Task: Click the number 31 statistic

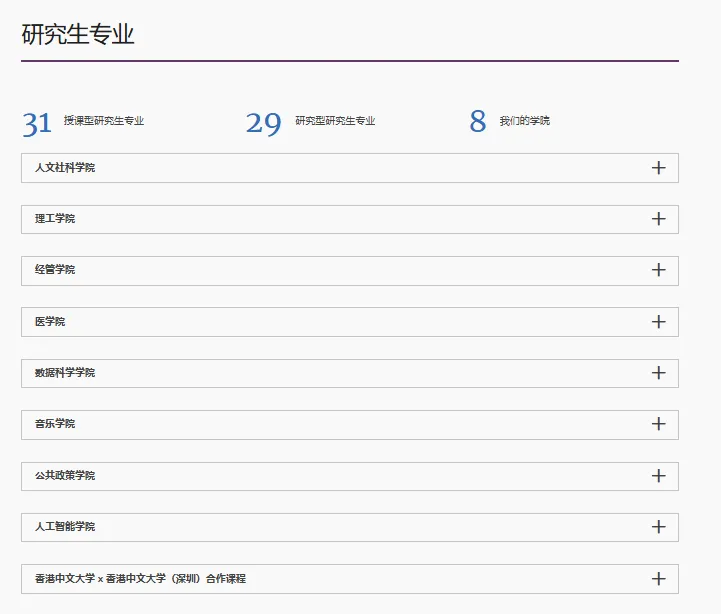Action: [37, 124]
